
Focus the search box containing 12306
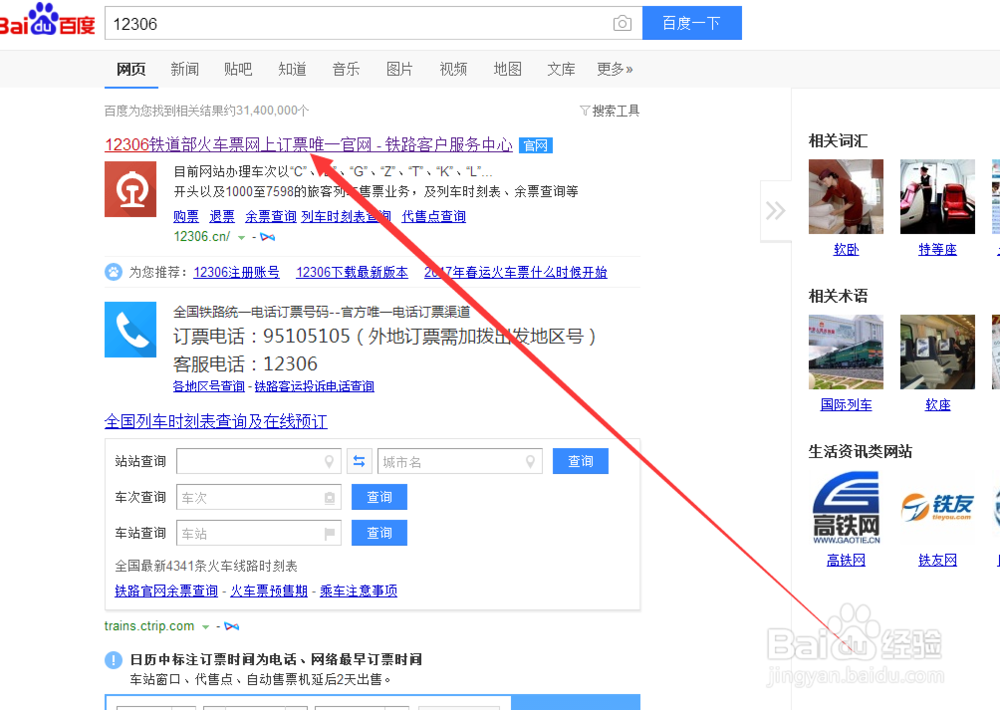[373, 24]
